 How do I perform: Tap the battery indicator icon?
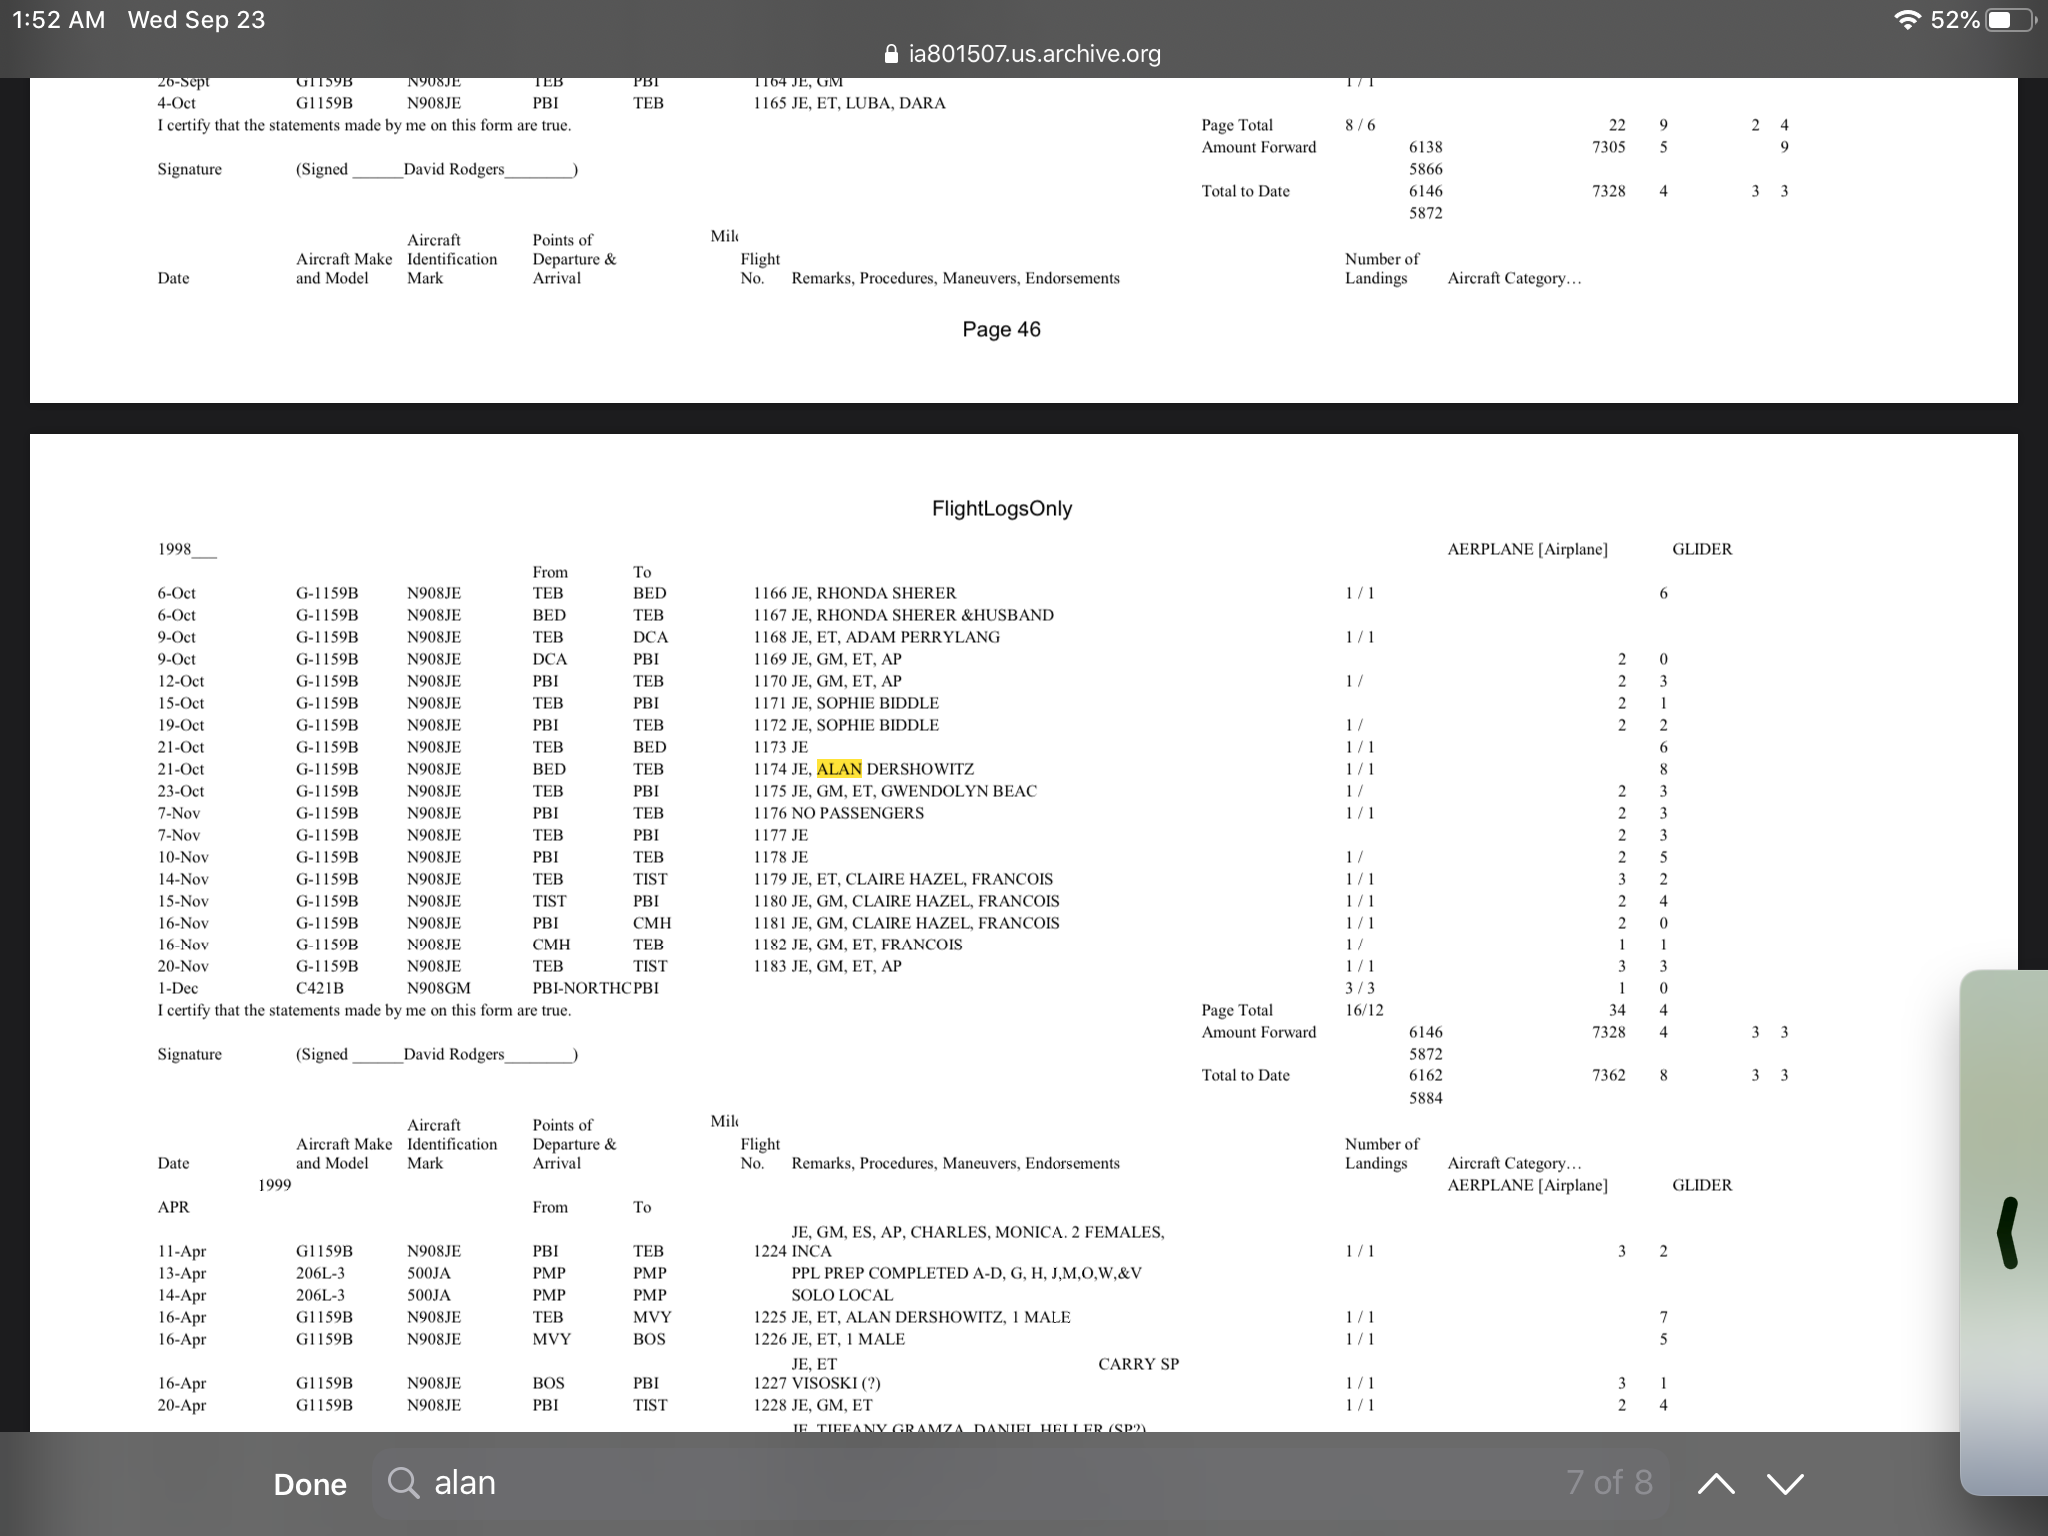click(2010, 20)
